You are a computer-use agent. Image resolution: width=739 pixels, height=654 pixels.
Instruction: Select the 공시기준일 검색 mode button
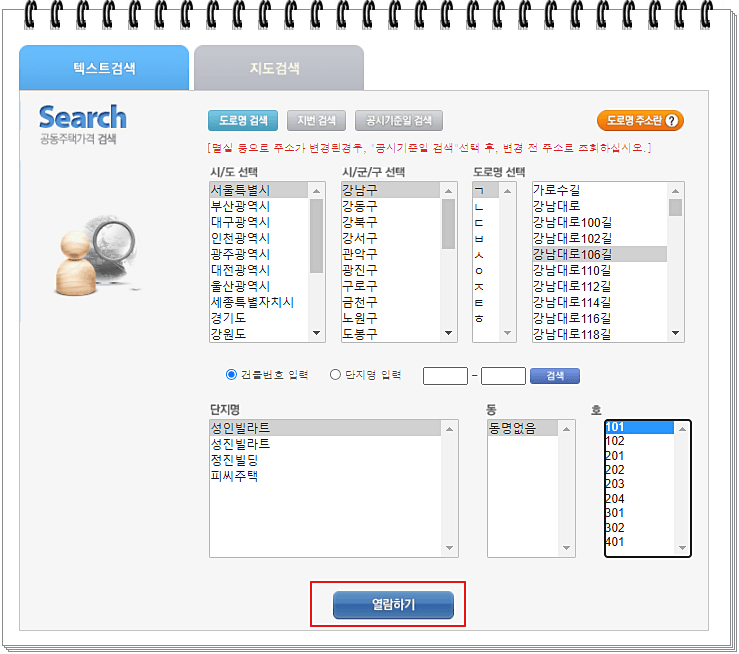pyautogui.click(x=399, y=121)
